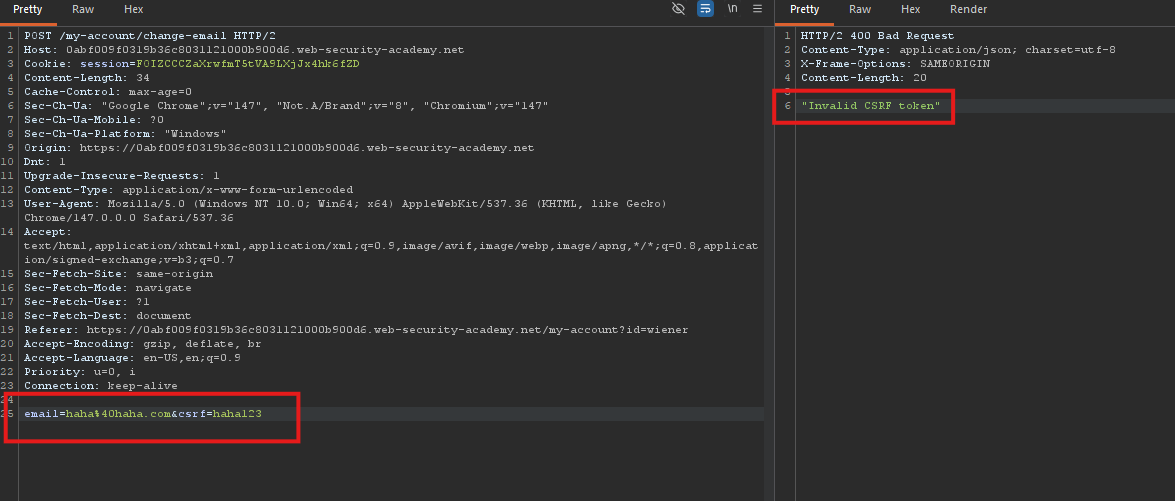Click the request Content-Type form-urlencoded header
The width and height of the screenshot is (1175, 501).
[188, 189]
